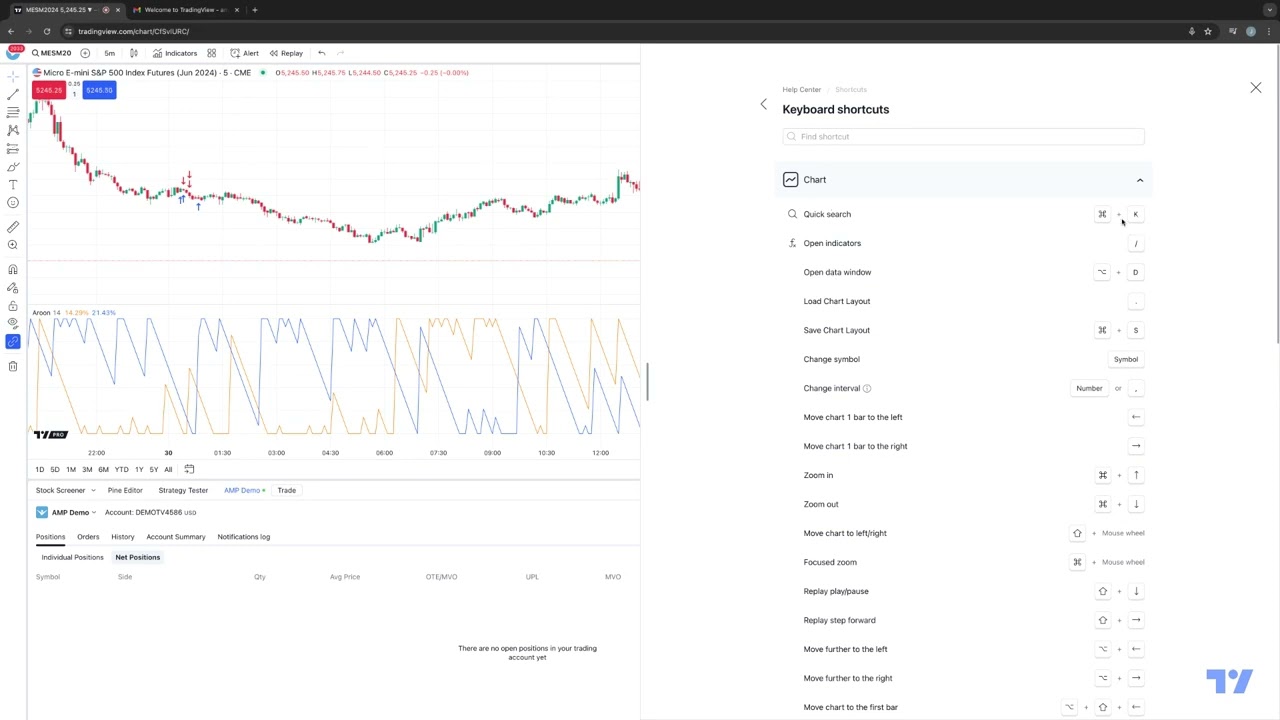Click the Open indicators shortcut row
The height and width of the screenshot is (720, 1280).
point(963,243)
